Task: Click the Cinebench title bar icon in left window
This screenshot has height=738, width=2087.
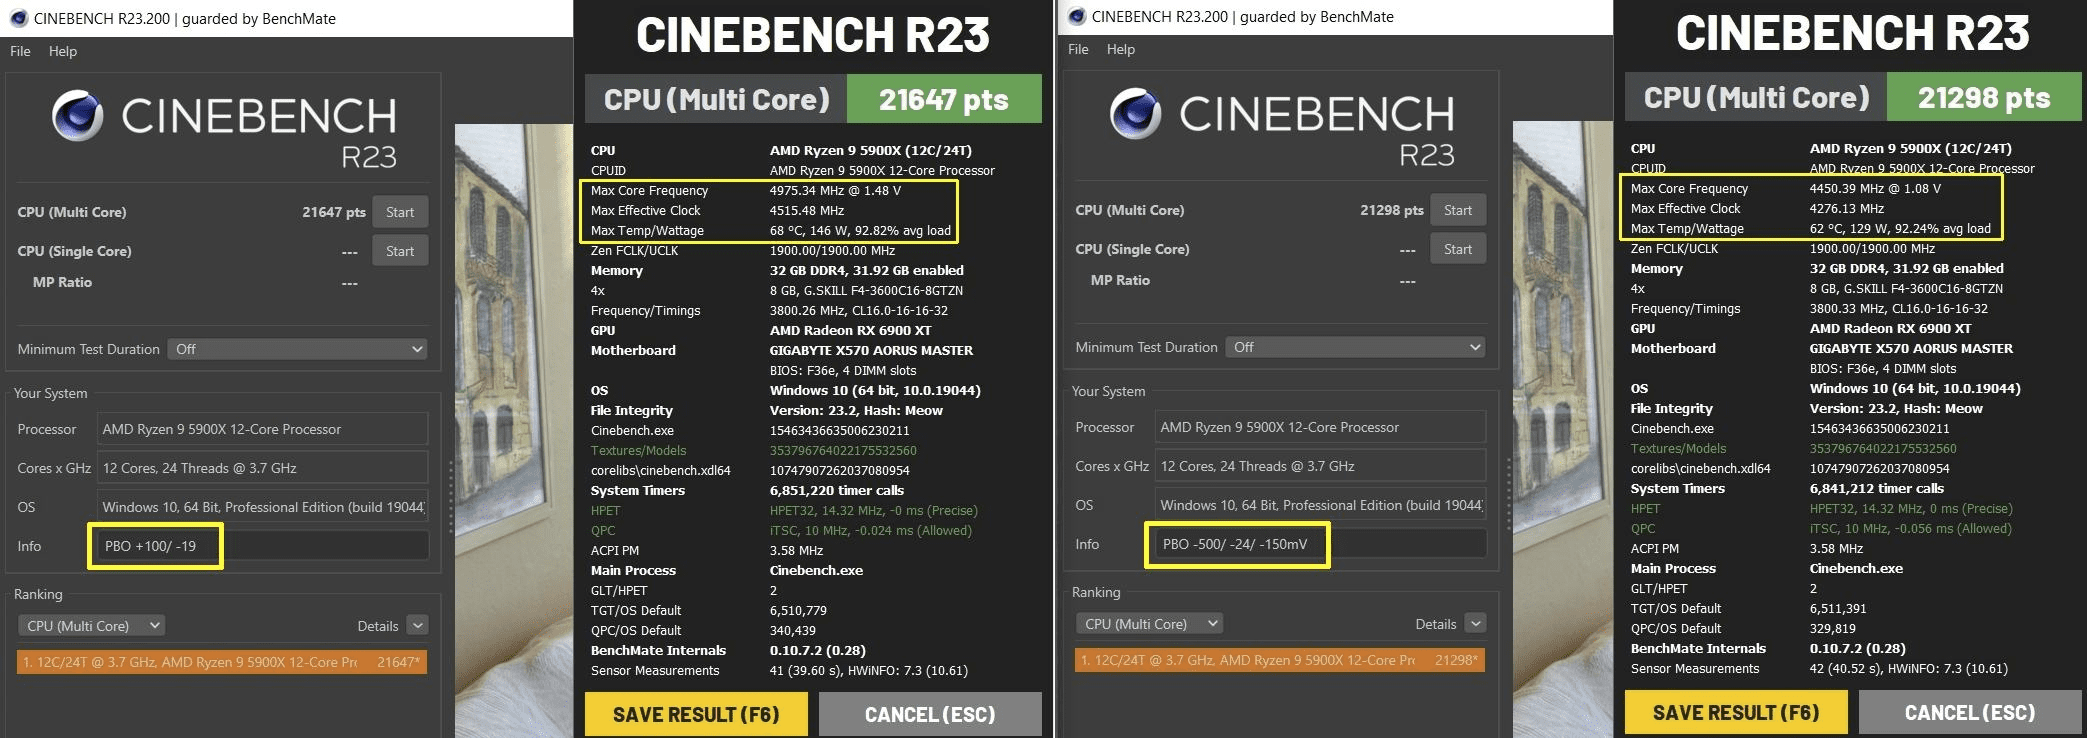Action: [18, 18]
